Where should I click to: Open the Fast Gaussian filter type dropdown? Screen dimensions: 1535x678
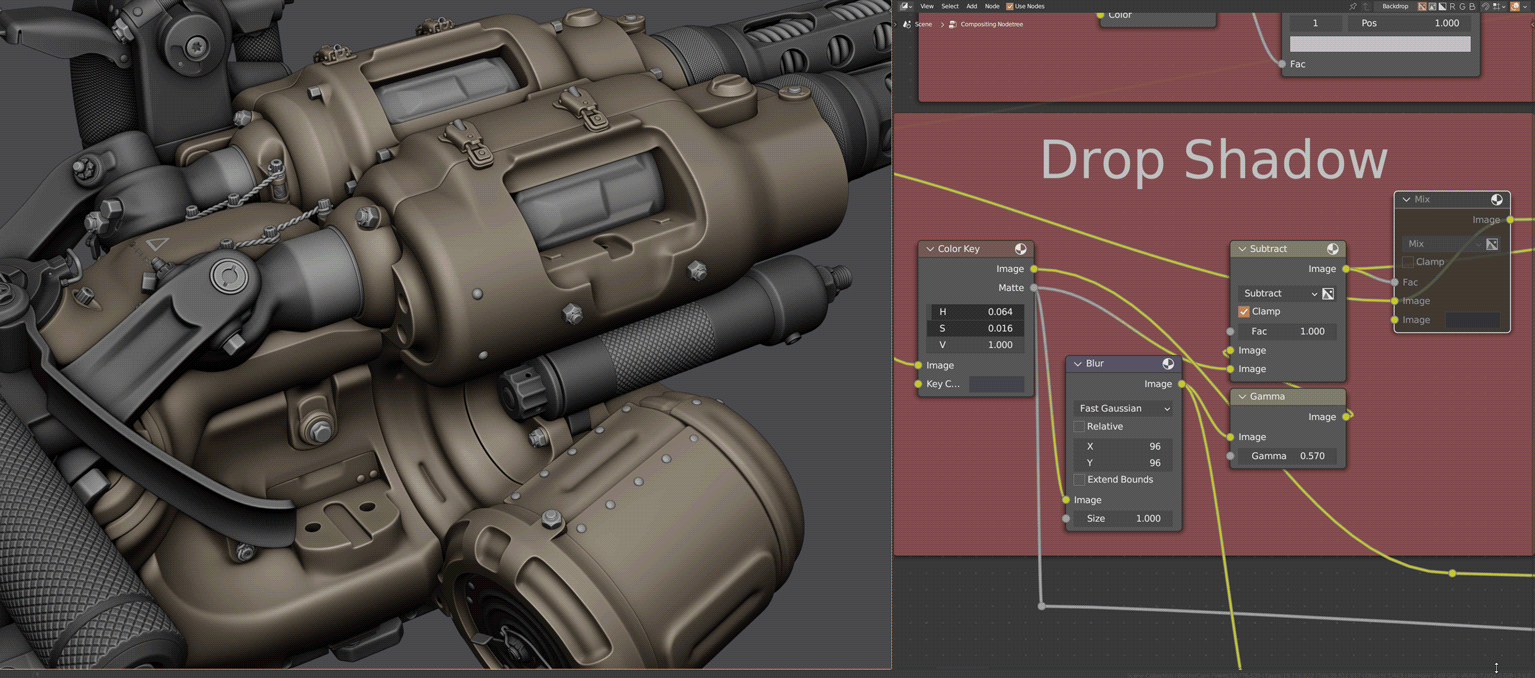point(1122,408)
